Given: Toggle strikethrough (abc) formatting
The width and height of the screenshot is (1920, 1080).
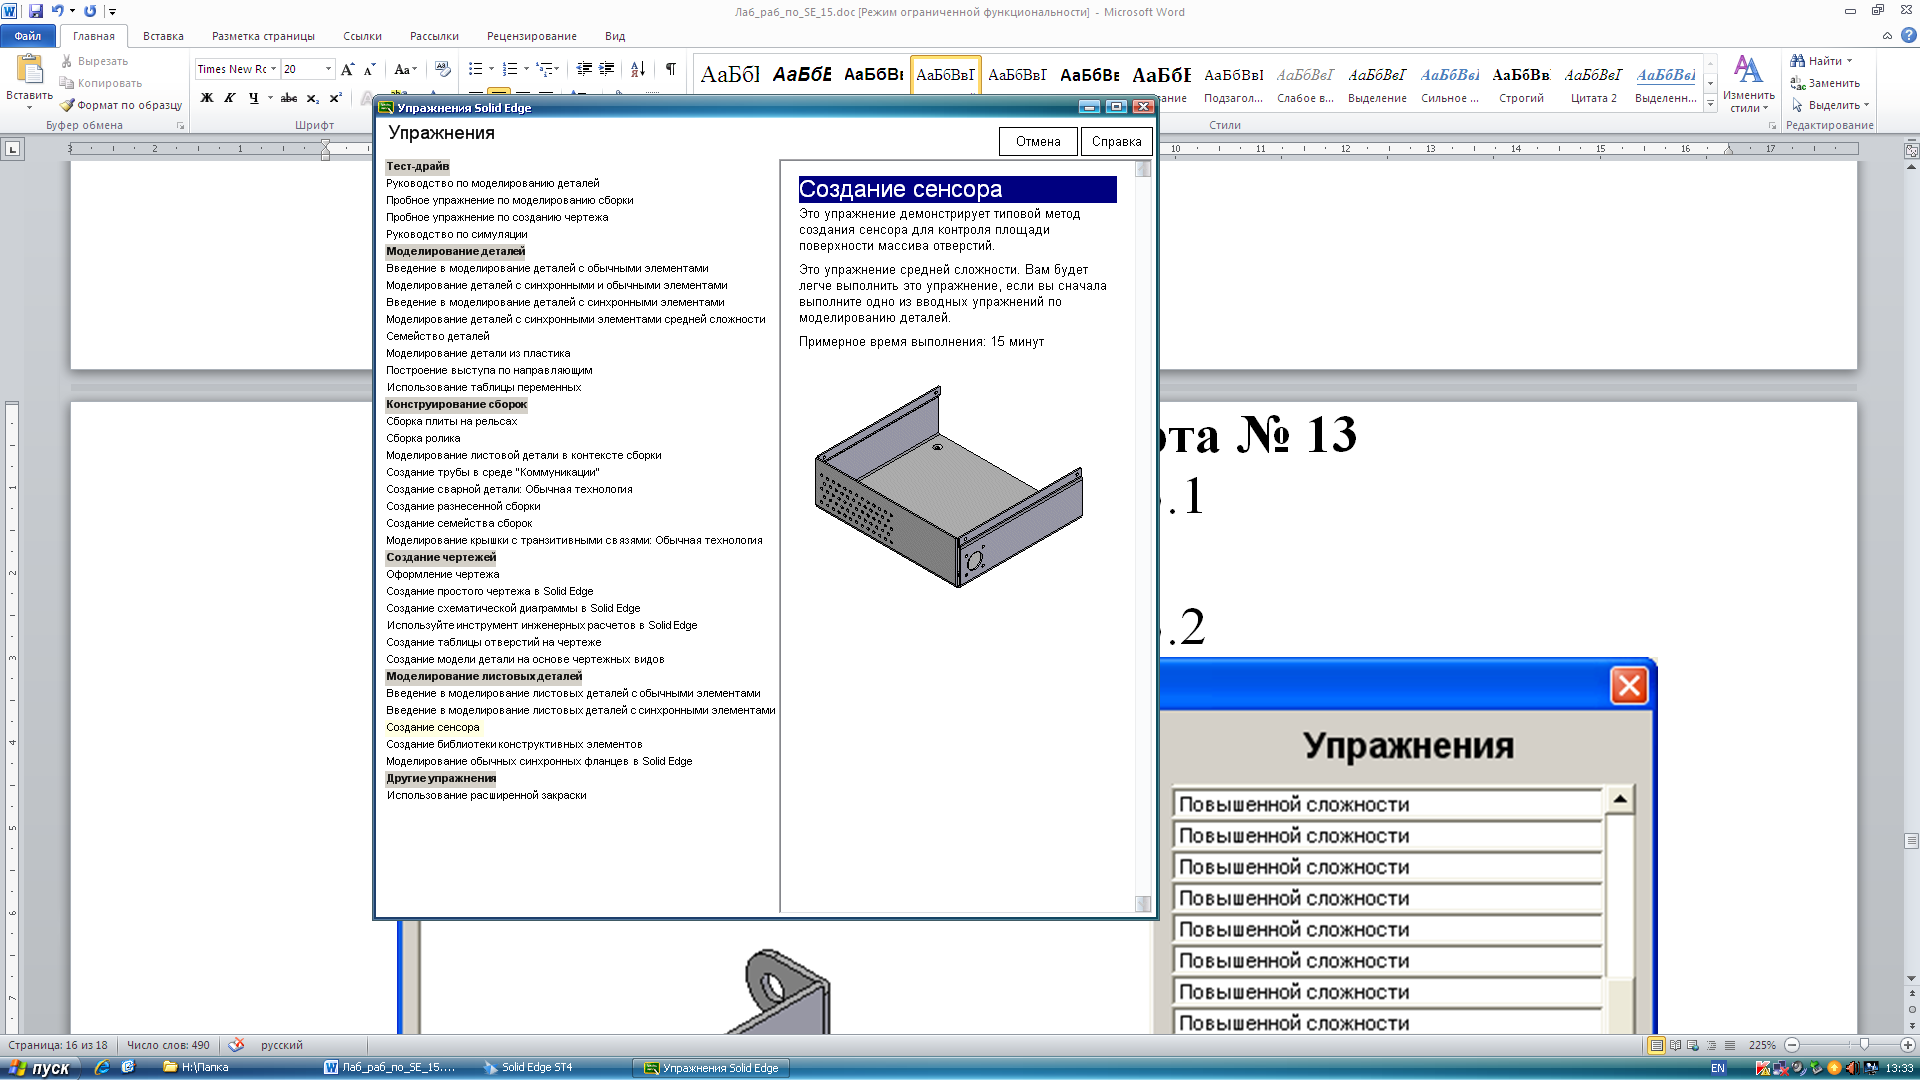Looking at the screenshot, I should [x=289, y=98].
